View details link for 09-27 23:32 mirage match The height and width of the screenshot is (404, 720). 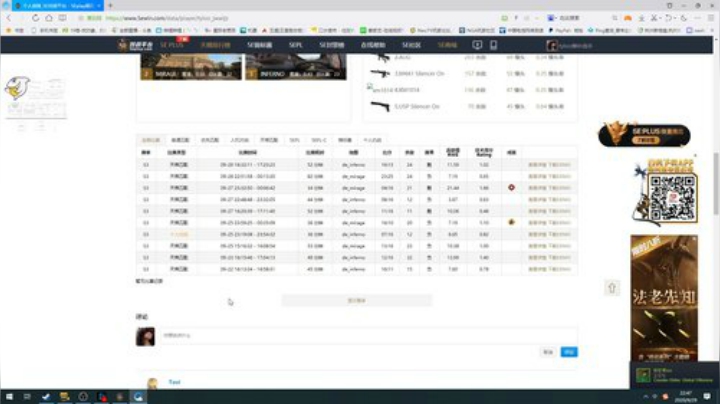point(537,188)
